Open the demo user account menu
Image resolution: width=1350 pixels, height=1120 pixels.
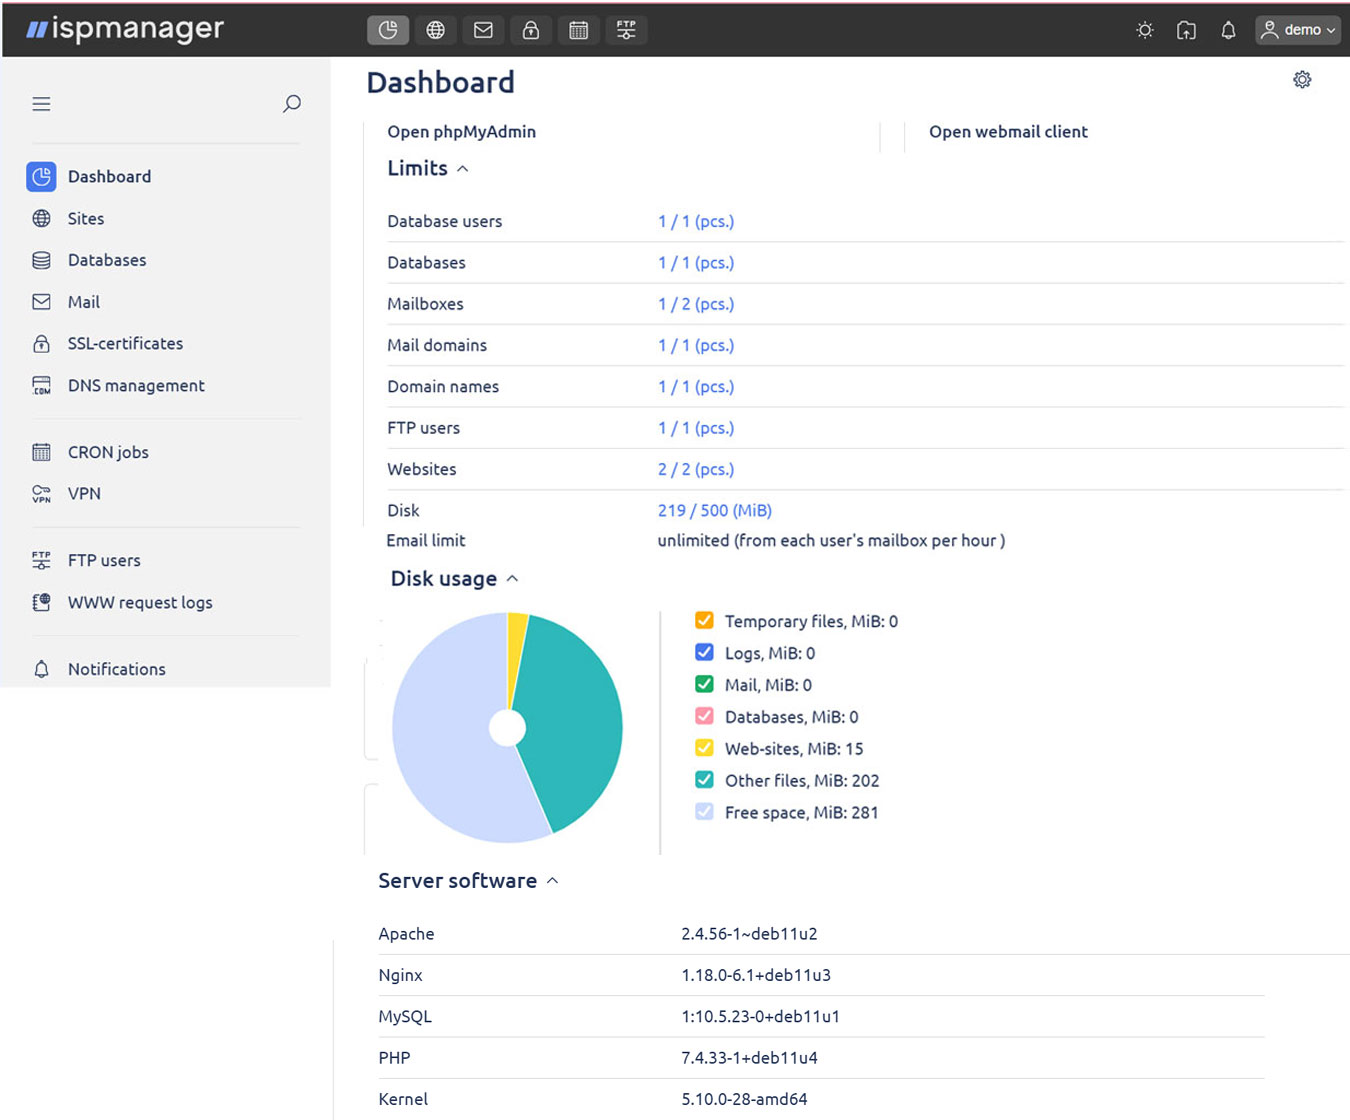1298,30
